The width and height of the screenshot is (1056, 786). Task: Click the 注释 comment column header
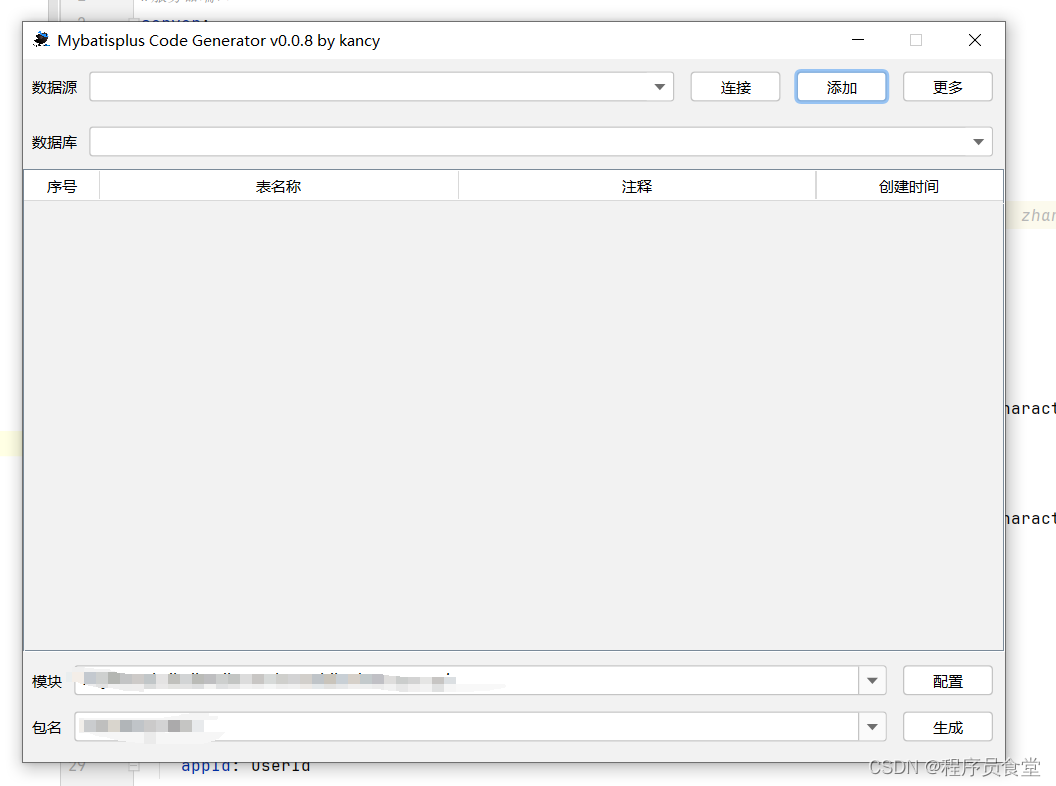(636, 185)
